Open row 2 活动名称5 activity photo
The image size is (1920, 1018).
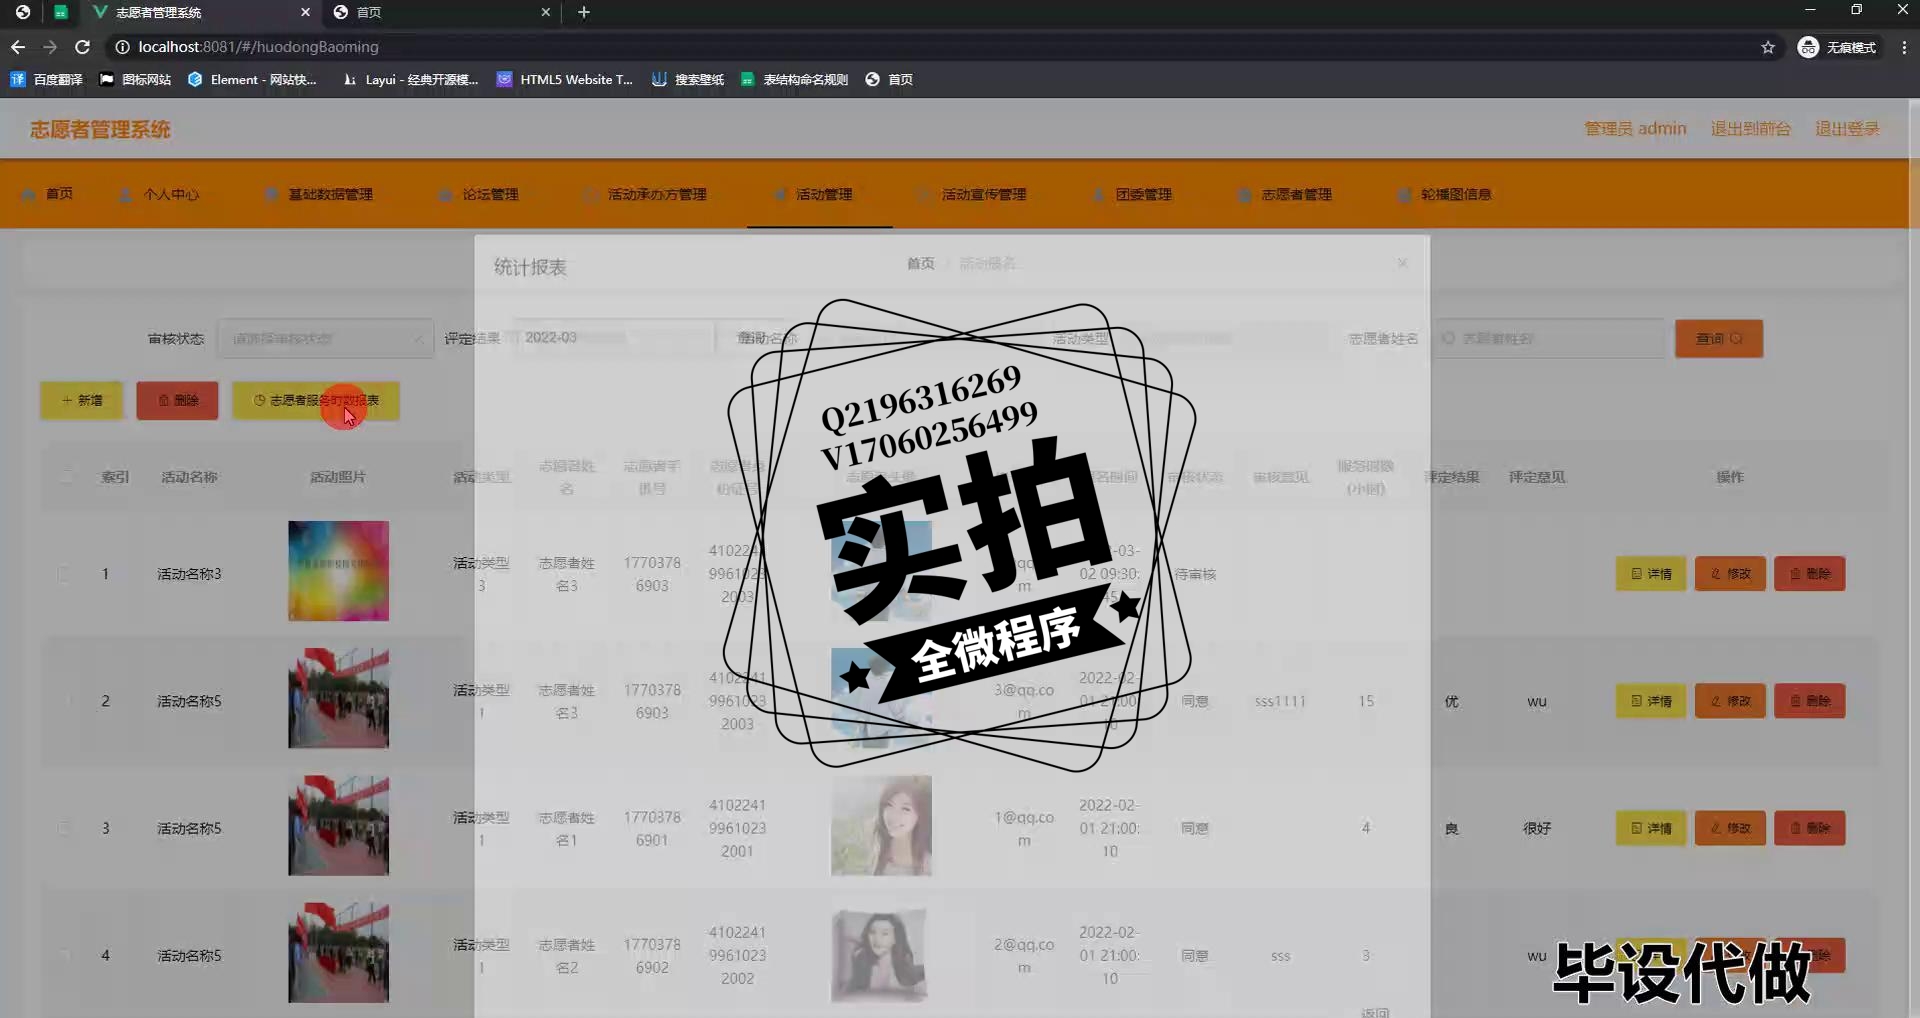pos(338,698)
